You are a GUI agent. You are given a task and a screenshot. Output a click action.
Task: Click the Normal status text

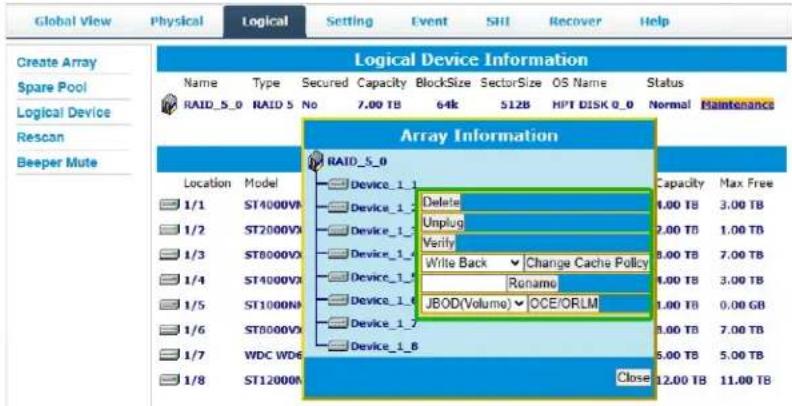(669, 105)
